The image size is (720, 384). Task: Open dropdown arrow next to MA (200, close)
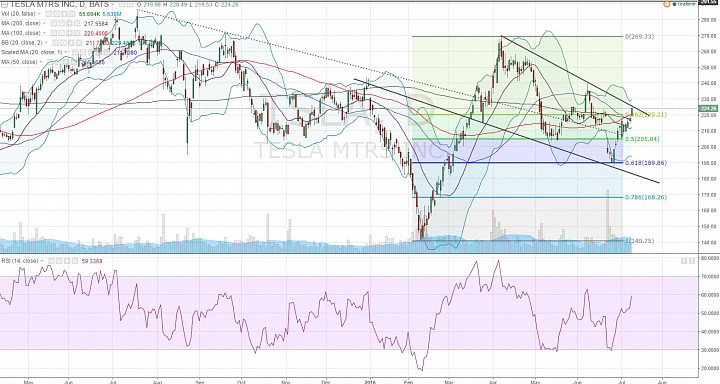click(x=44, y=23)
